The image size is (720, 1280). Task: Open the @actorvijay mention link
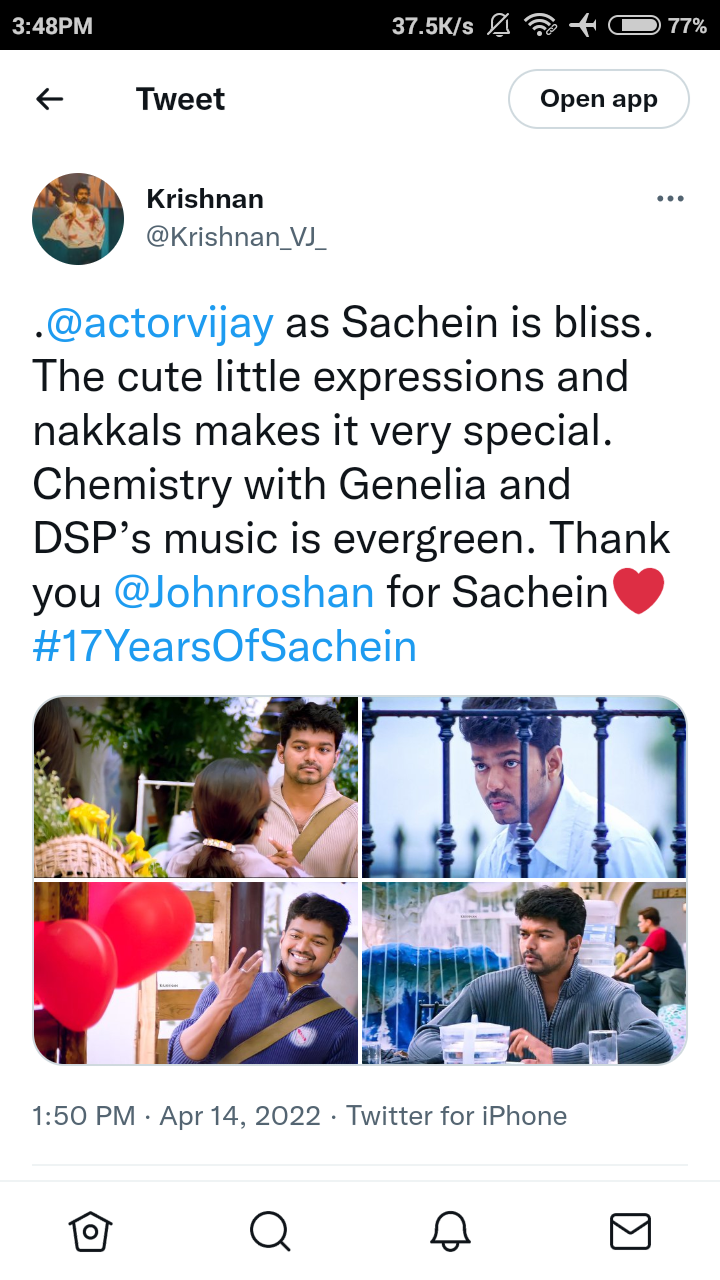(157, 323)
